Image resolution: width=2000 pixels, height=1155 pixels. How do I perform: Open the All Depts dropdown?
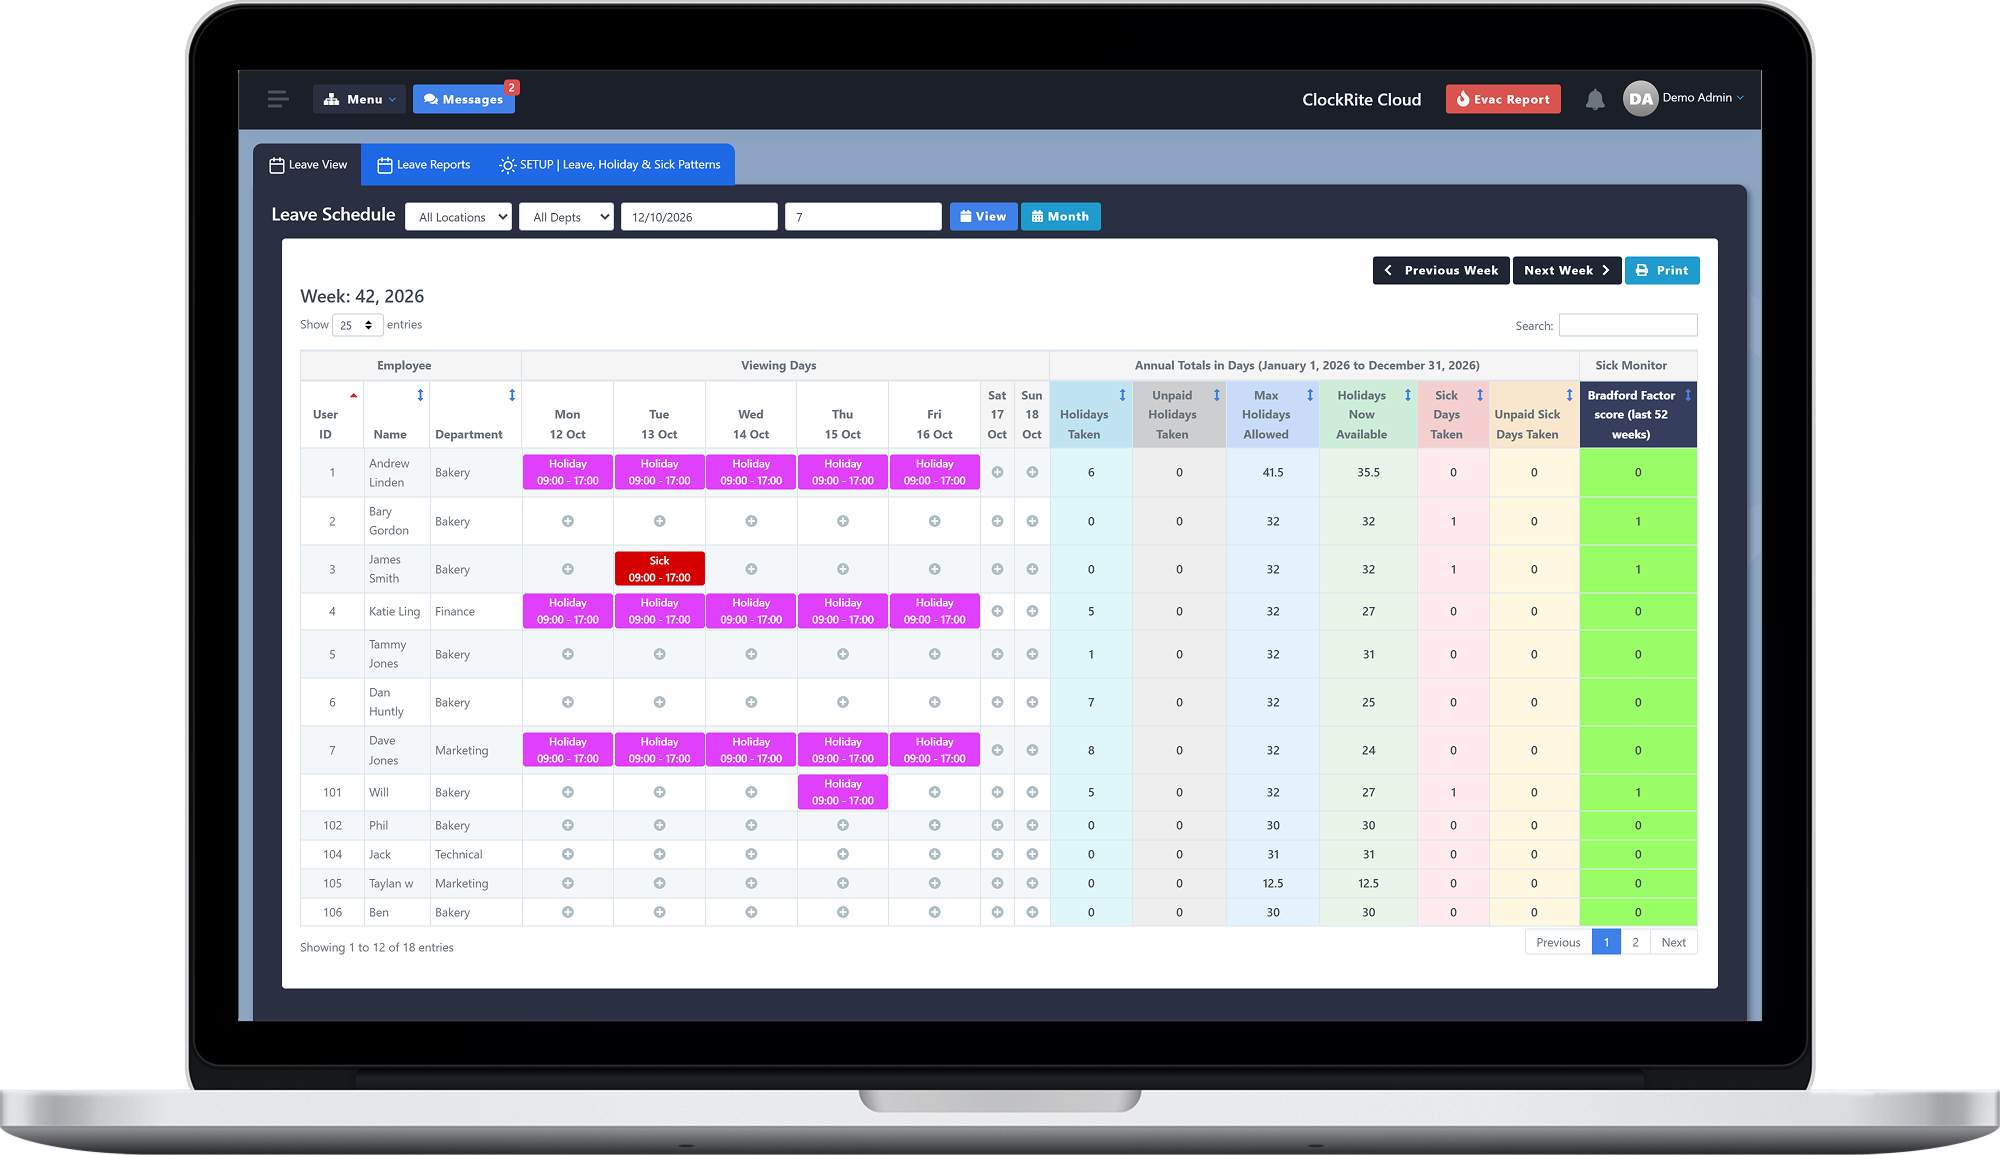(x=566, y=217)
